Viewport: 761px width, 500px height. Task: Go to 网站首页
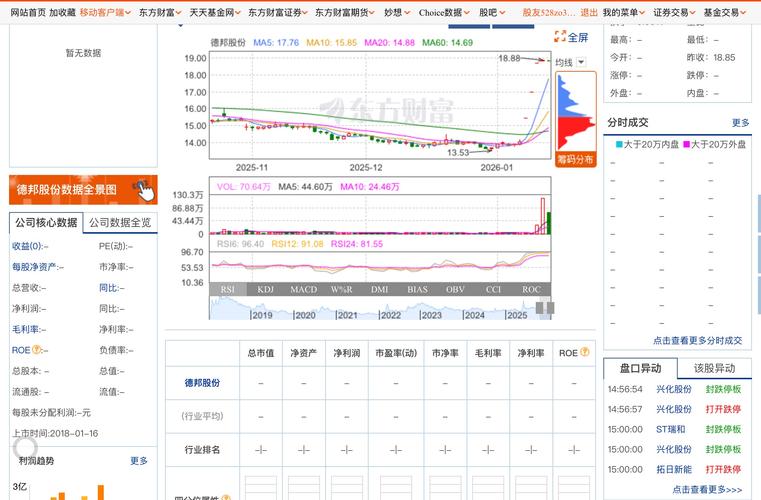pos(28,13)
